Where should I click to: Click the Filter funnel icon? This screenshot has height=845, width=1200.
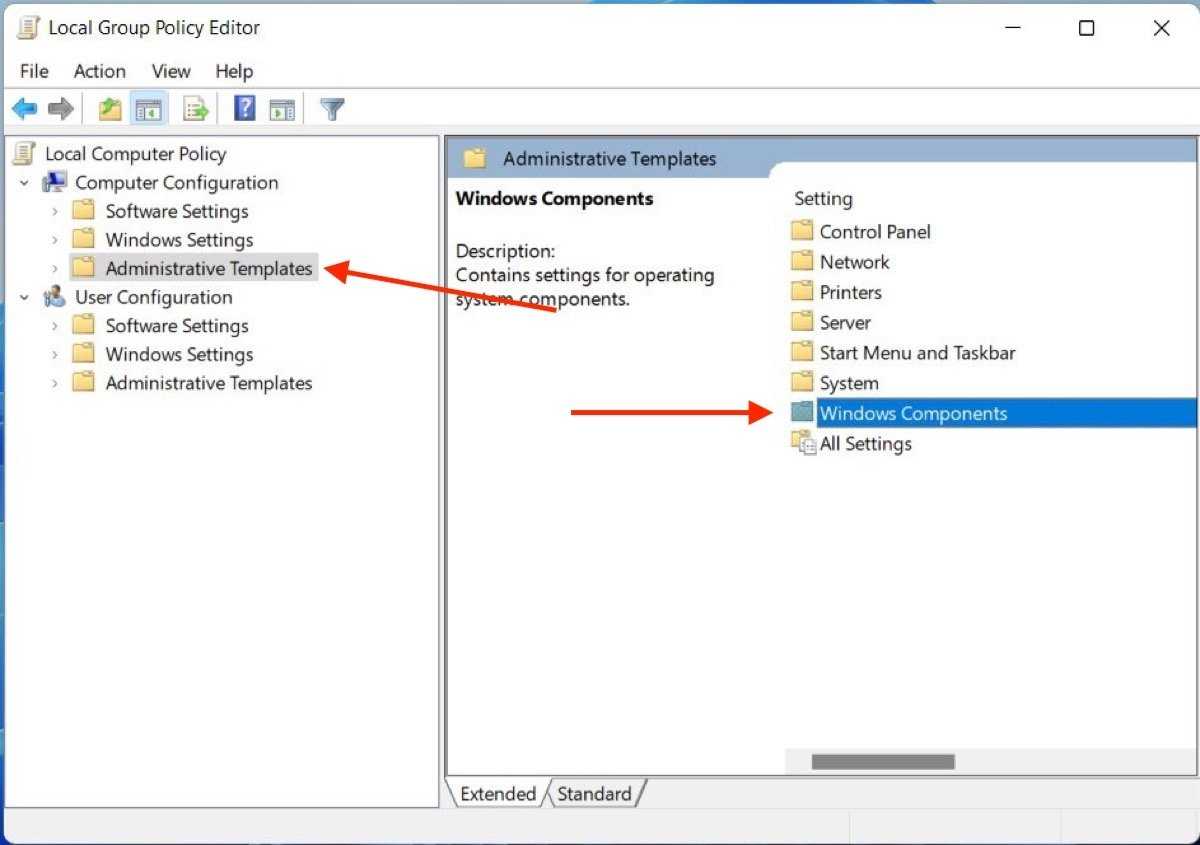tap(332, 109)
